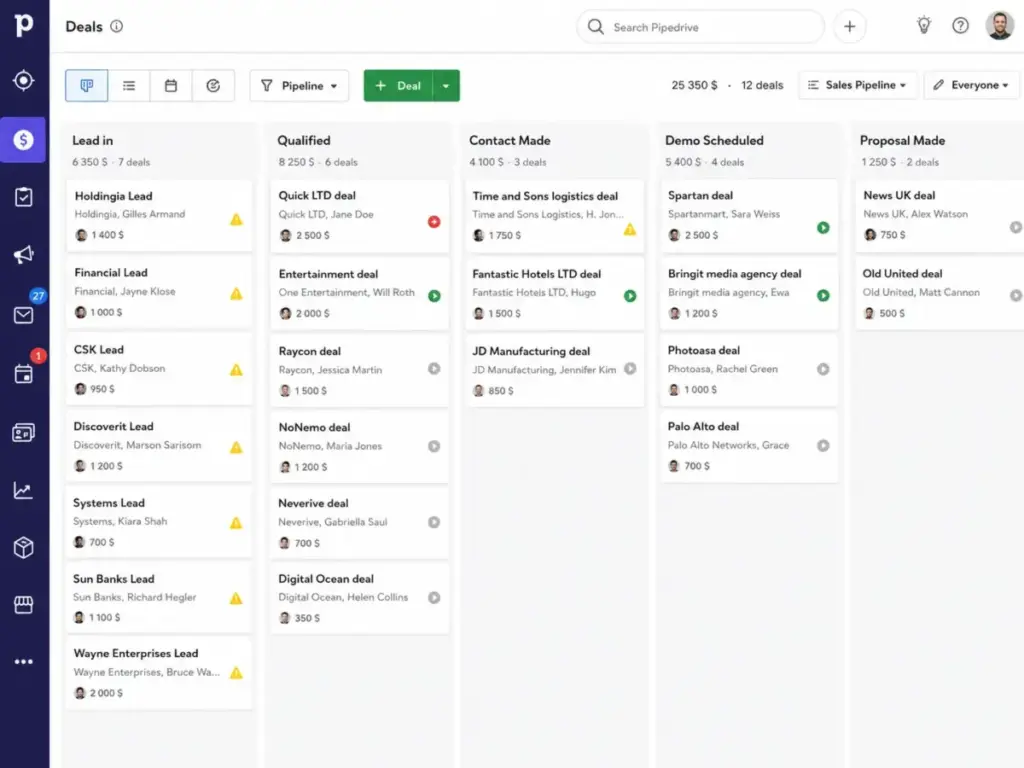Click the '25 350 $' total value
Image resolution: width=1024 pixels, height=768 pixels.
694,85
